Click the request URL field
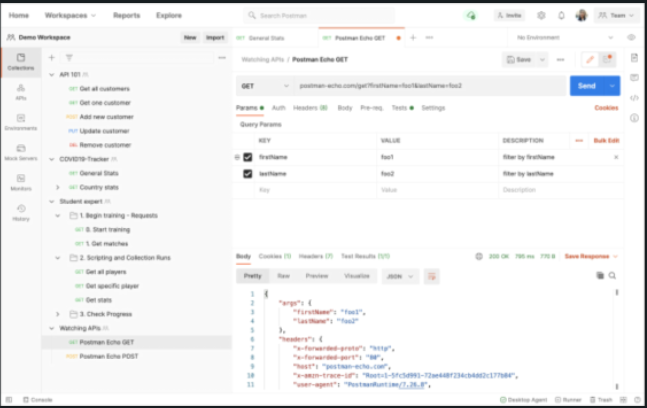The height and width of the screenshot is (408, 647). [430, 86]
